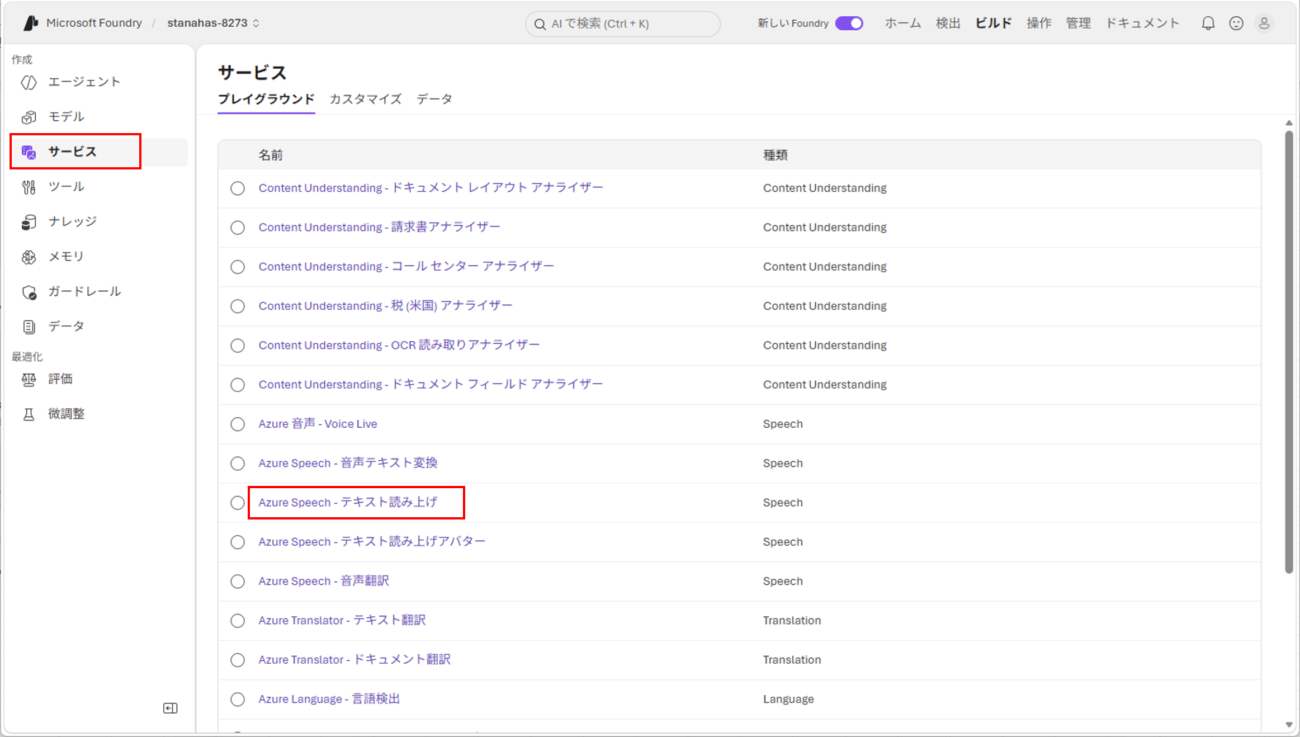Select radio for Azure 音声 - Voice Live
Viewport: 1300px width, 737px height.
tap(237, 424)
